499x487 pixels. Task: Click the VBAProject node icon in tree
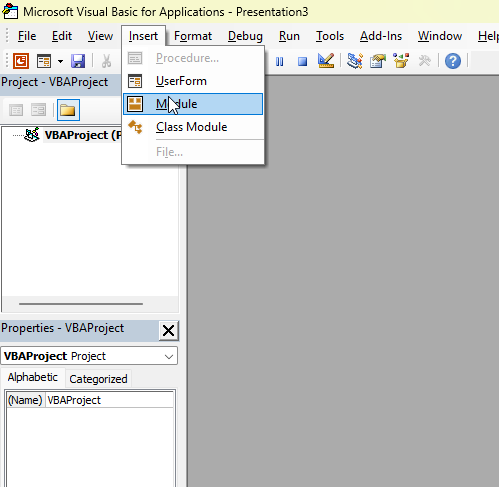pos(32,135)
